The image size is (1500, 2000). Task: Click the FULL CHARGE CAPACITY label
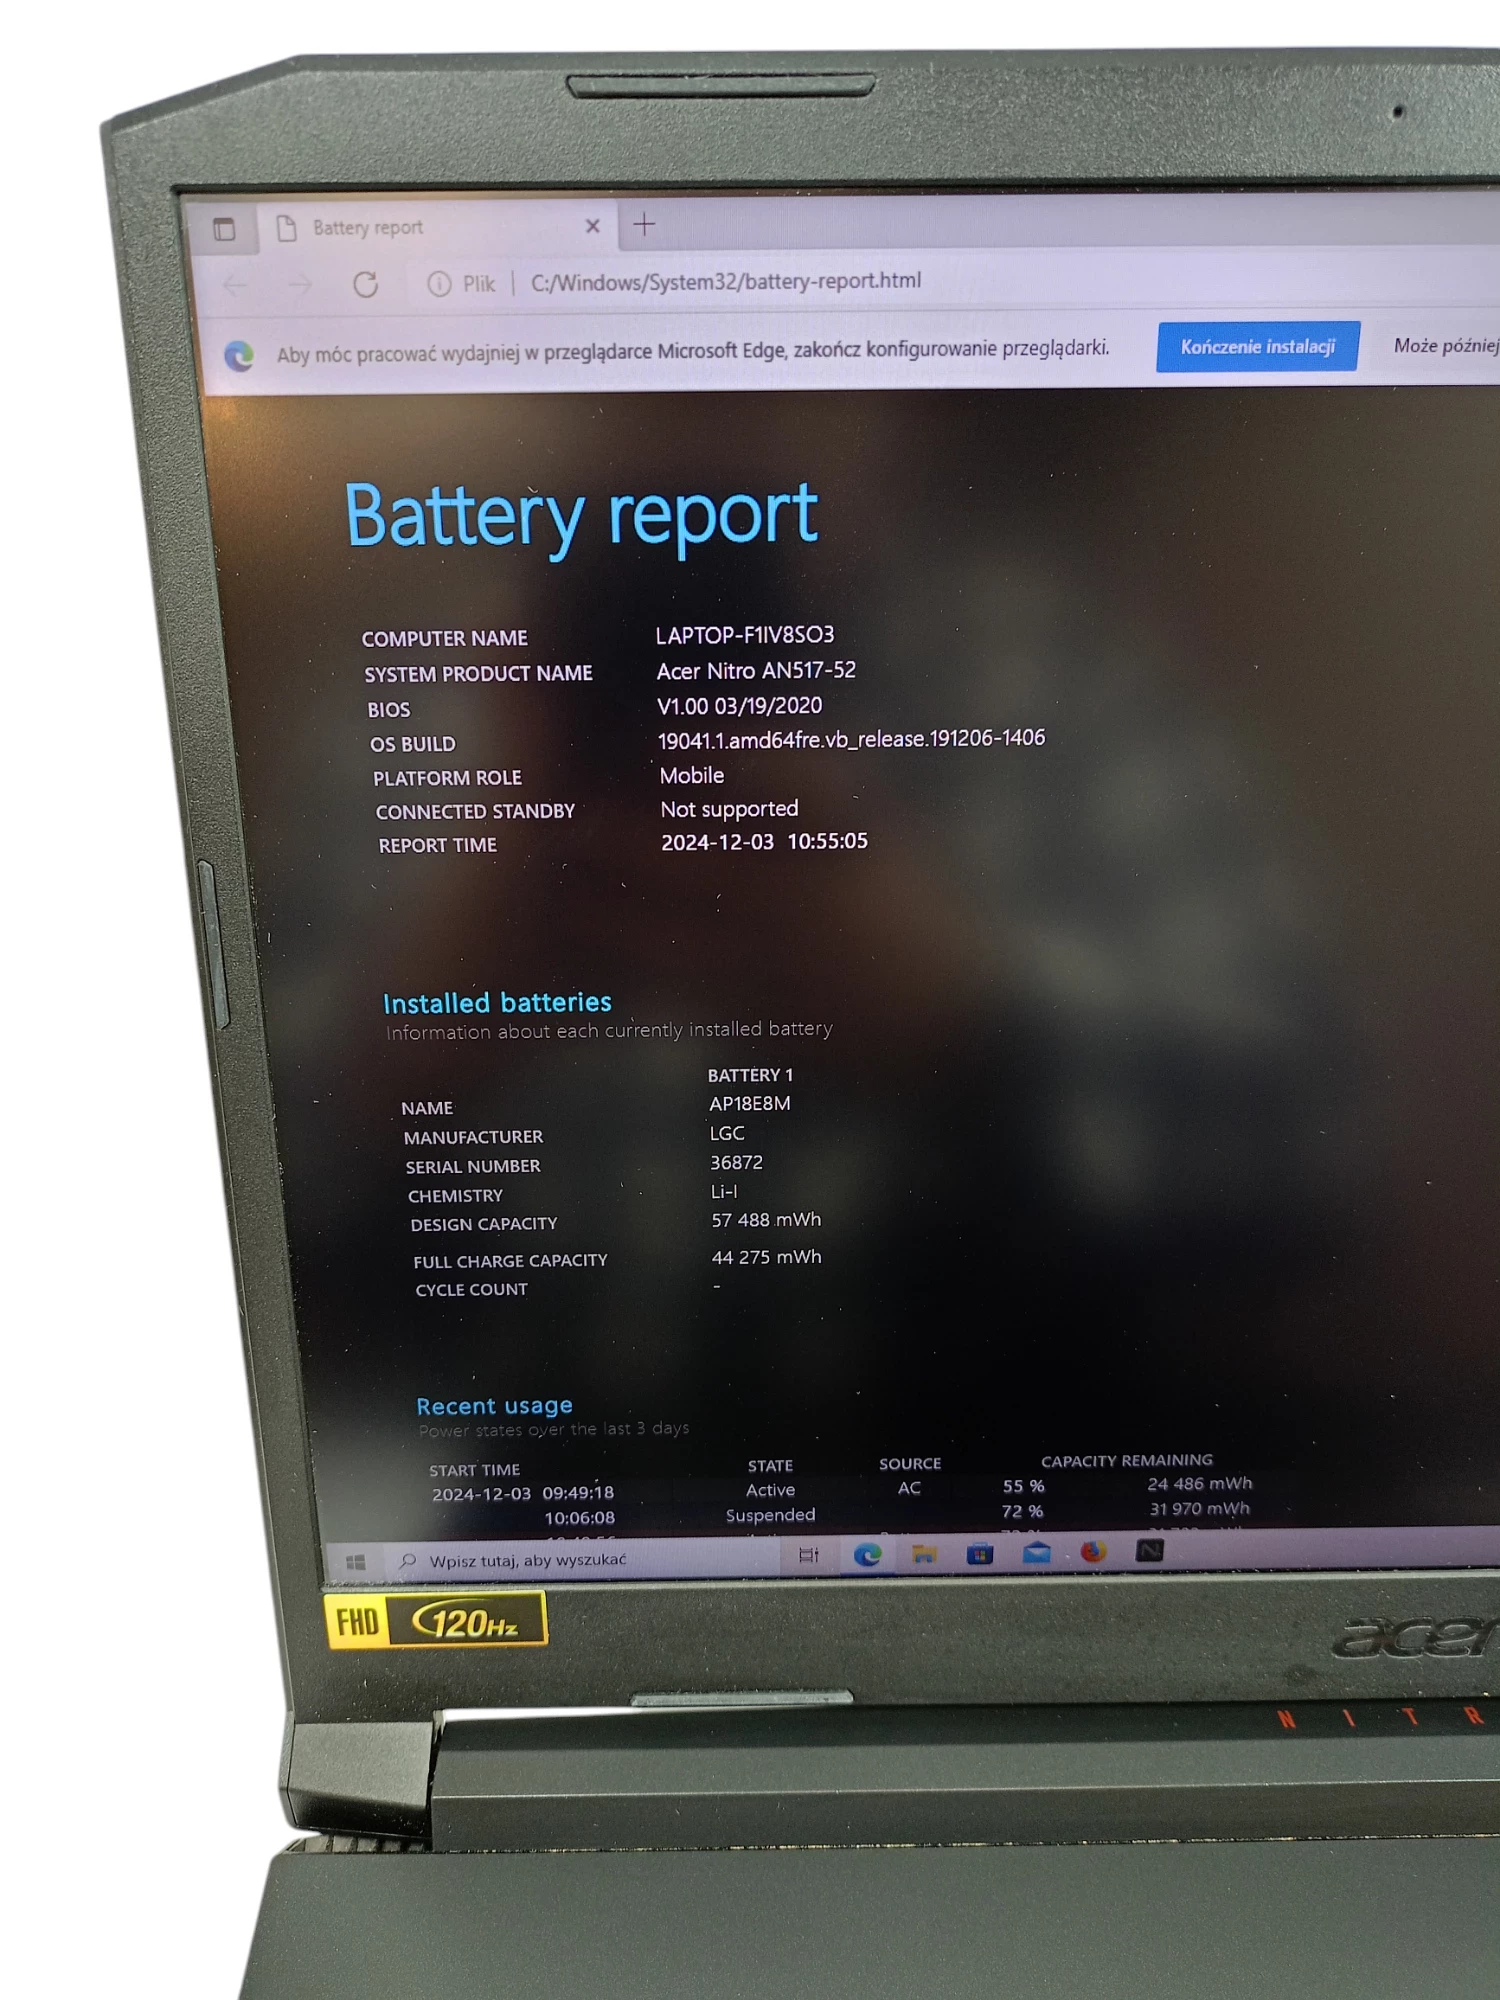pos(510,1261)
